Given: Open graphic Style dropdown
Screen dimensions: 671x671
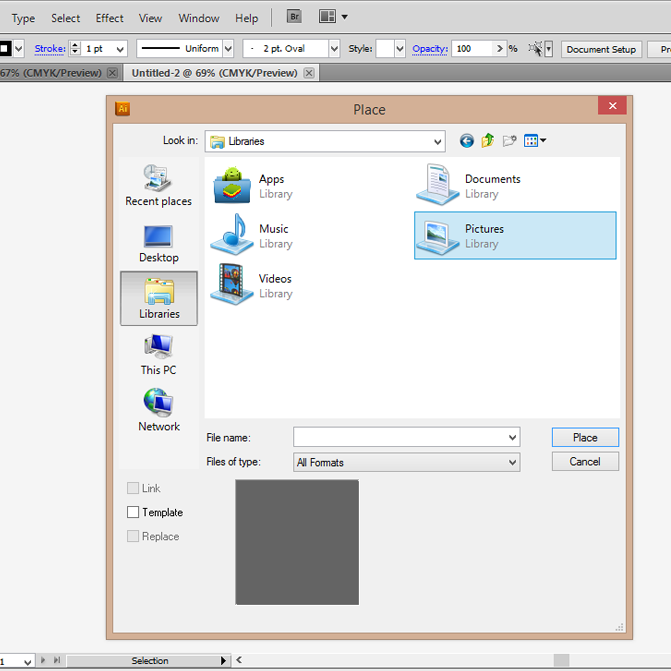Looking at the screenshot, I should click(400, 49).
